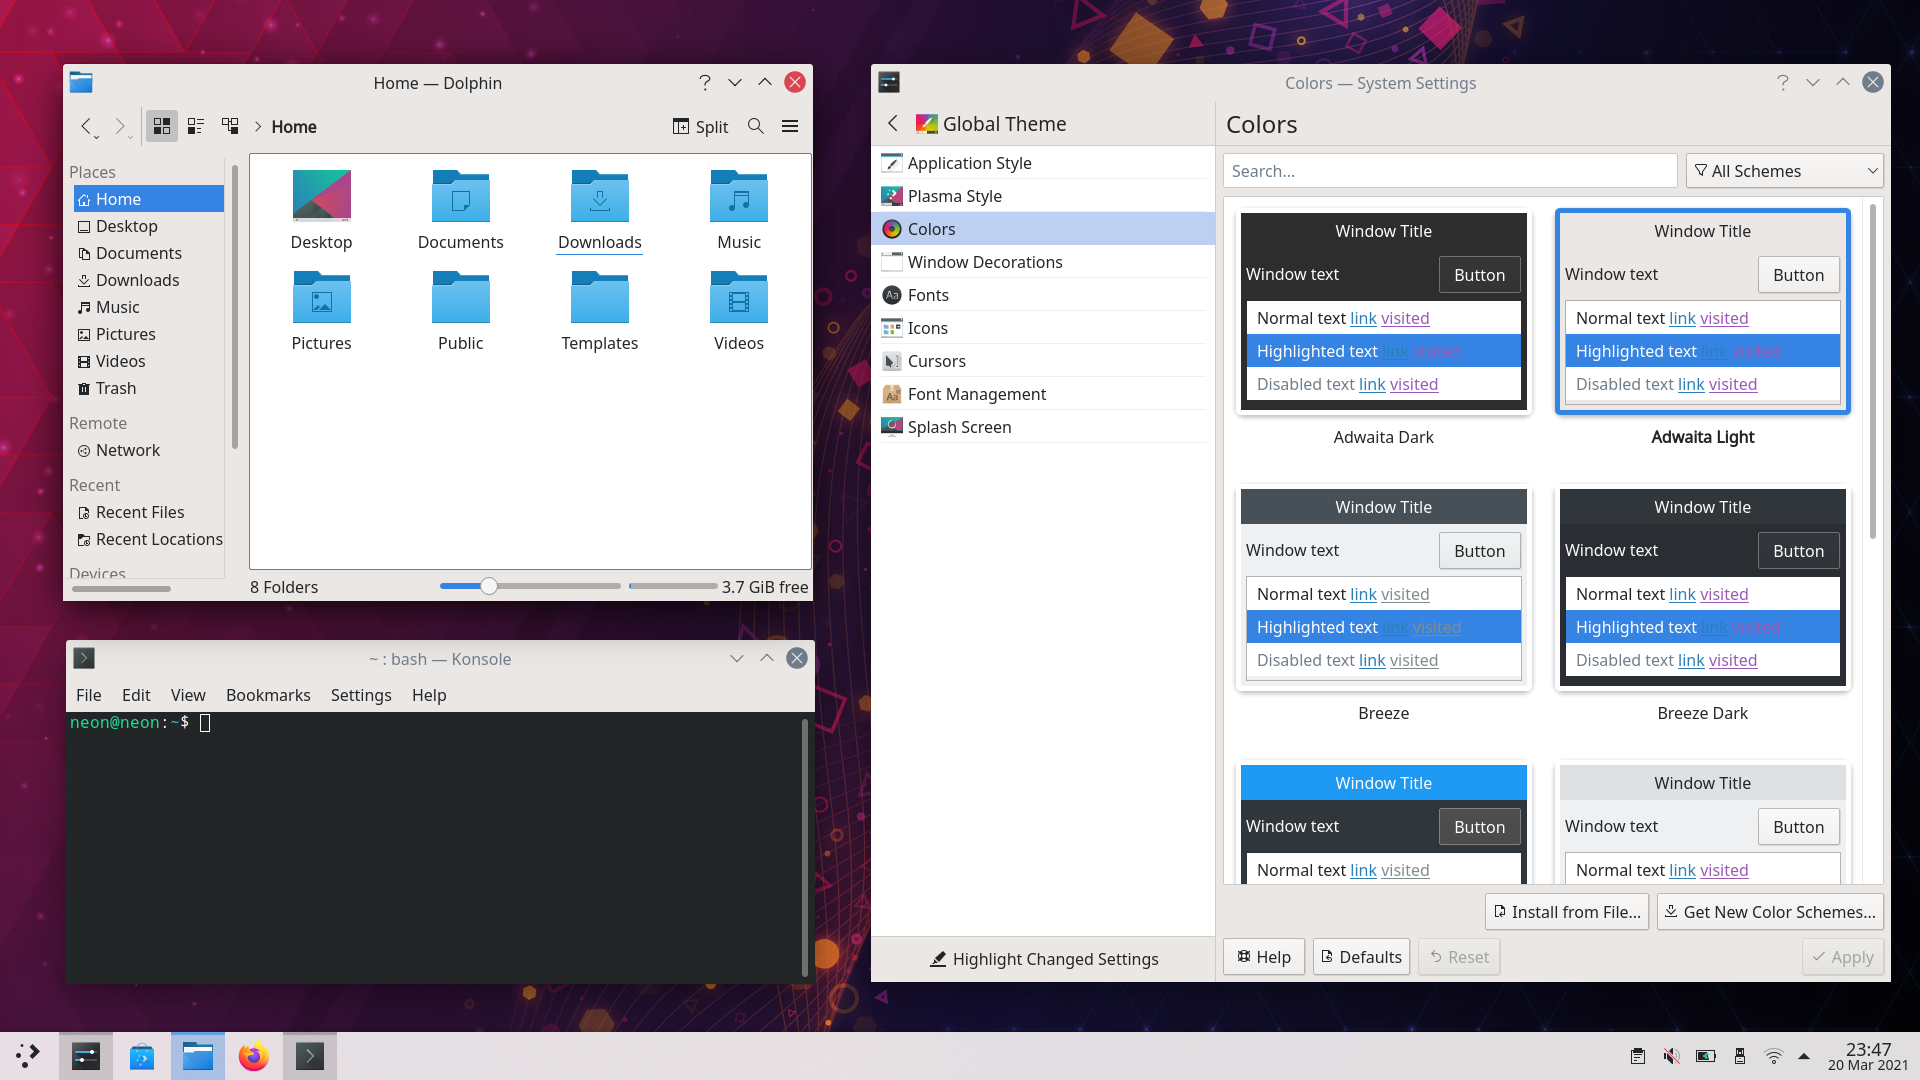Launch Firefox from the taskbar
This screenshot has height=1080, width=1920.
tap(254, 1056)
